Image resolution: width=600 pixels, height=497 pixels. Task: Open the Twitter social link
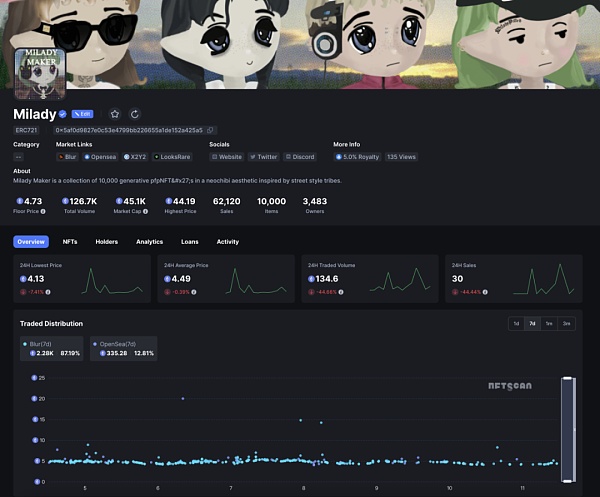tap(264, 157)
